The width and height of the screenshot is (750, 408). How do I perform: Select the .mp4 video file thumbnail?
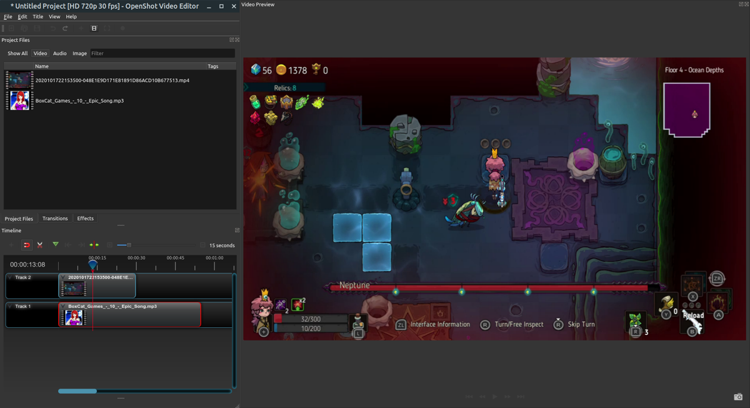pyautogui.click(x=20, y=80)
